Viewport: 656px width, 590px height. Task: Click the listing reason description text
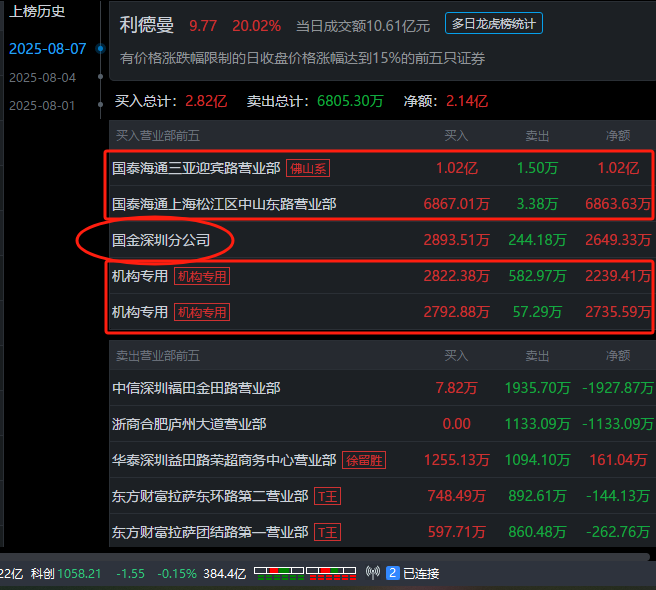point(302,58)
